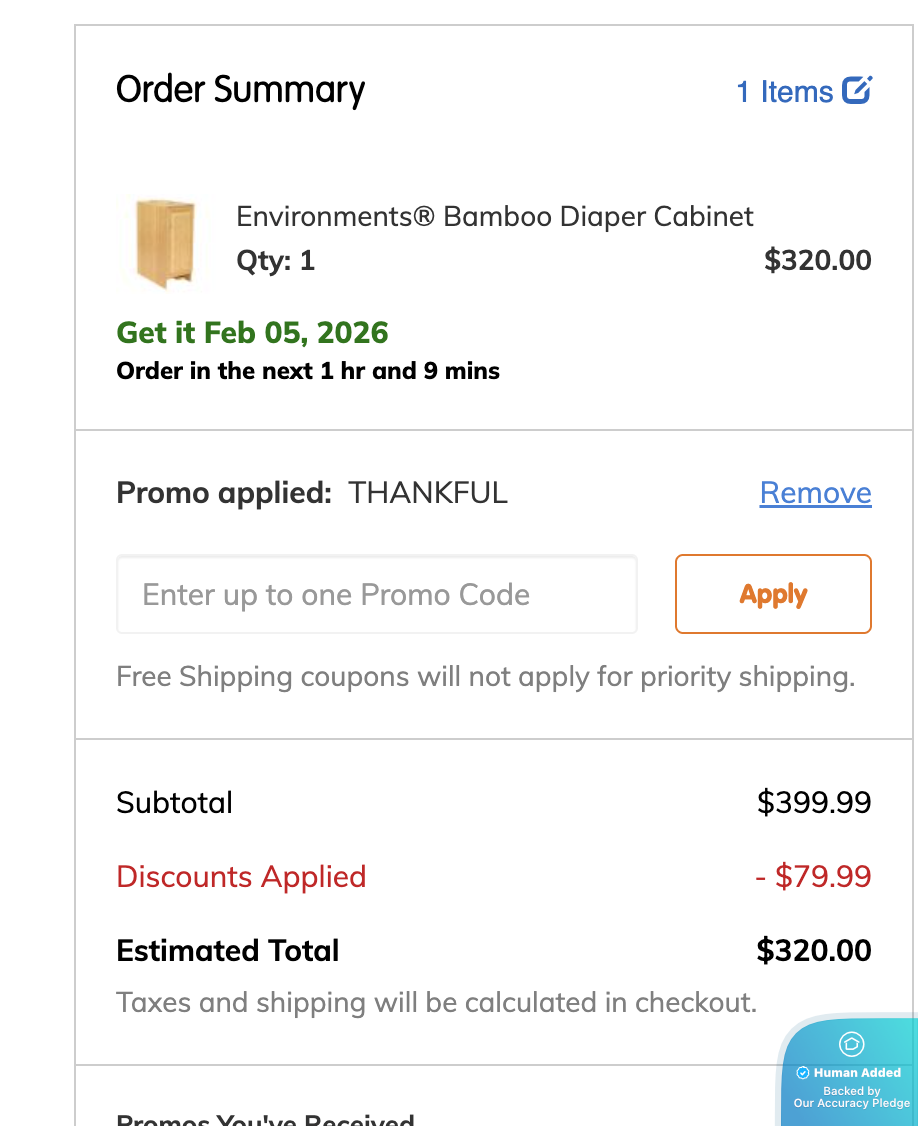Click the Subtotal $399.99 value
The height and width of the screenshot is (1126, 918).
click(814, 803)
